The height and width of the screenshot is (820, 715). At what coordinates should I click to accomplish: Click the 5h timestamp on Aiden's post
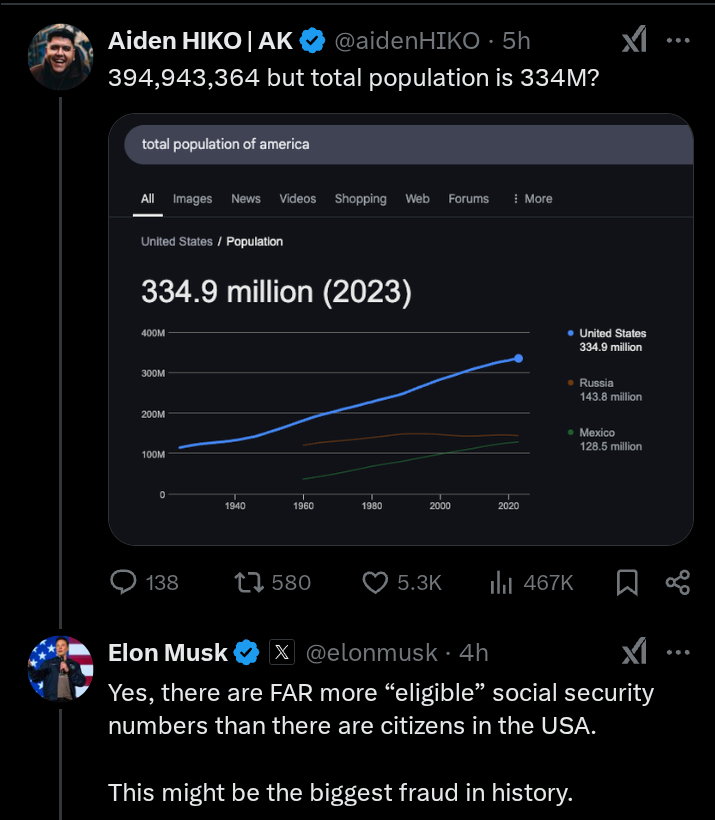coord(516,41)
